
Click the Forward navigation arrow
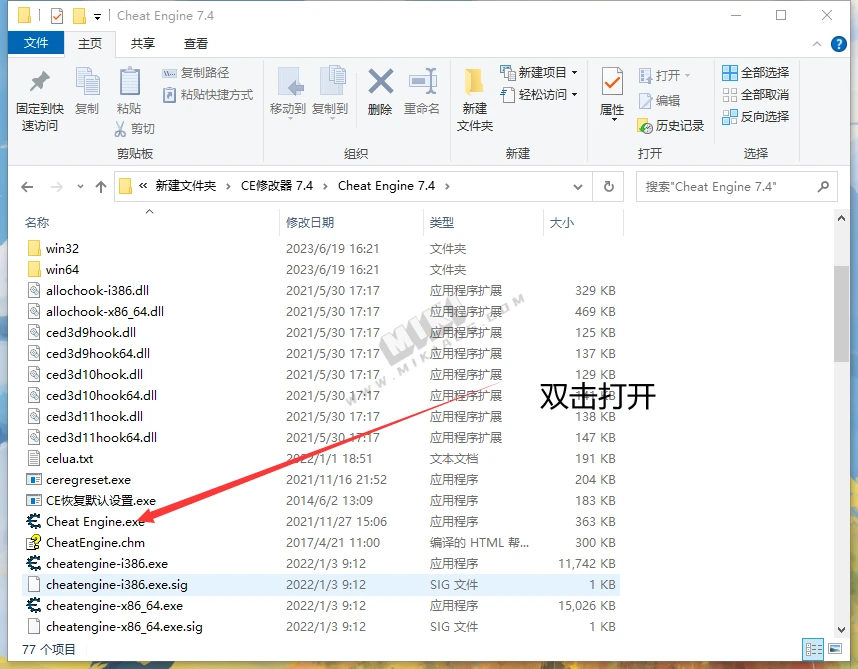(x=56, y=187)
